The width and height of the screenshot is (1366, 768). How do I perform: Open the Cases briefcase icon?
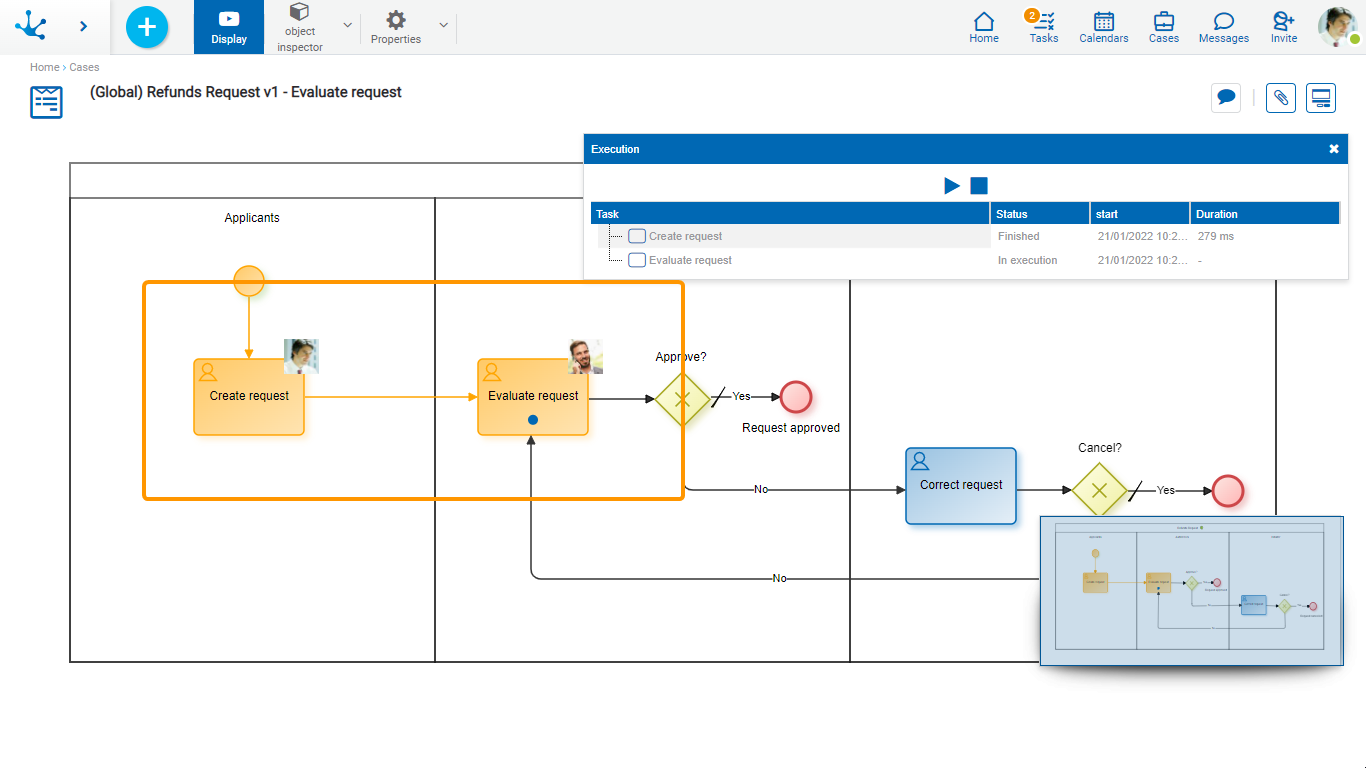pyautogui.click(x=1163, y=27)
